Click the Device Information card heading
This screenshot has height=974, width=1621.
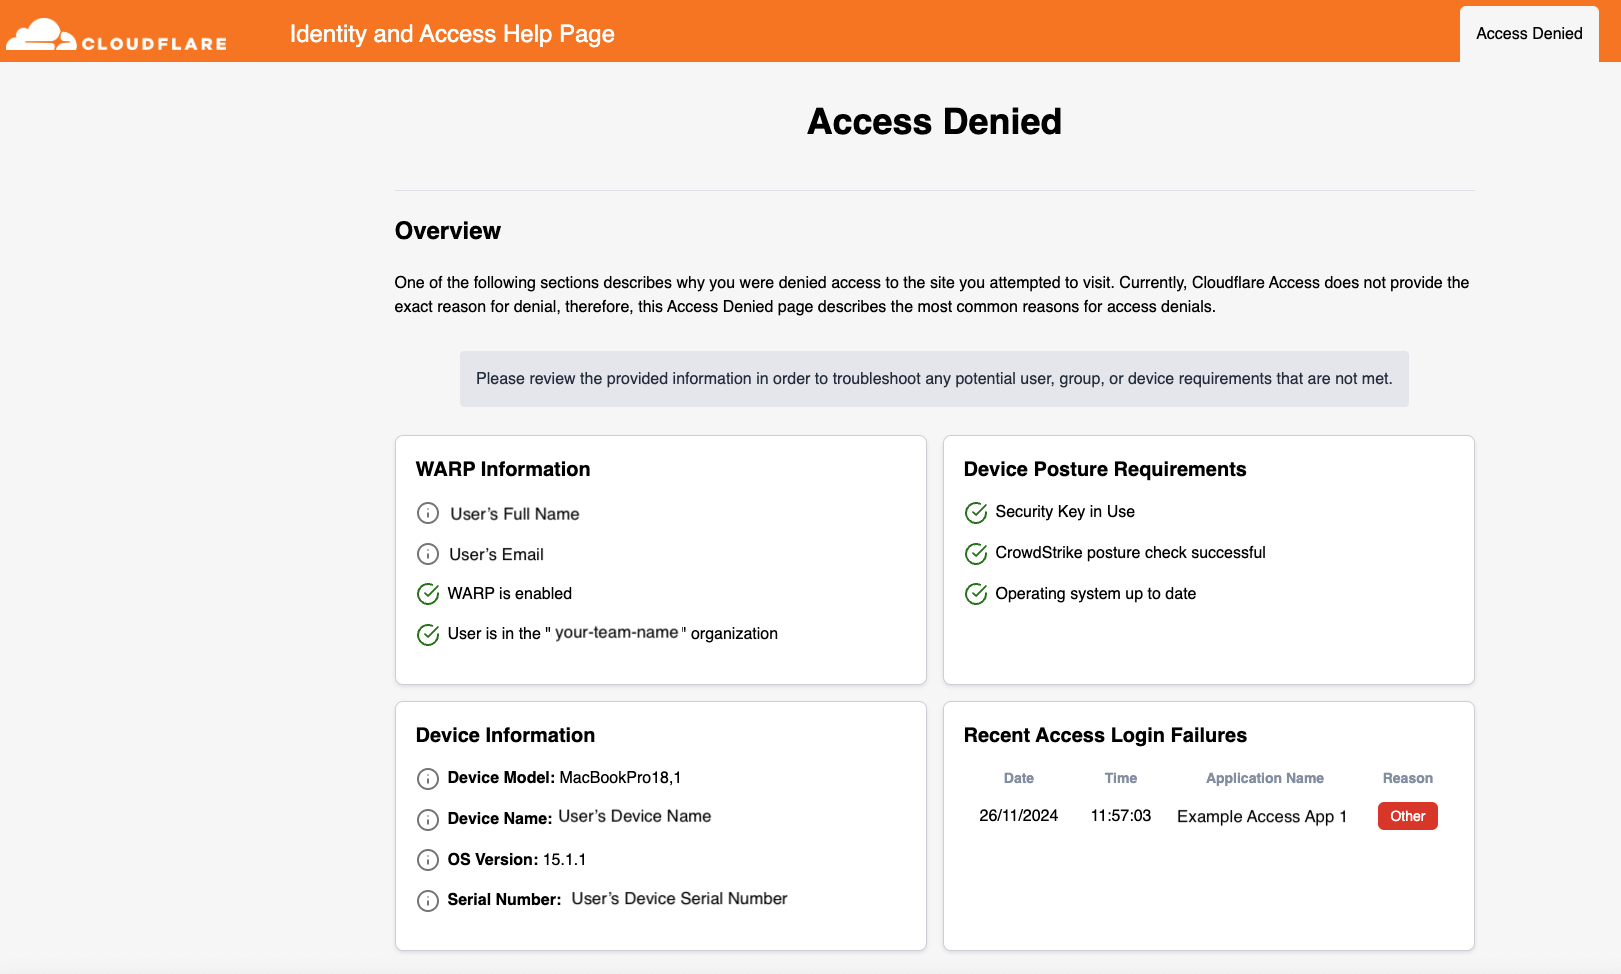coord(505,735)
